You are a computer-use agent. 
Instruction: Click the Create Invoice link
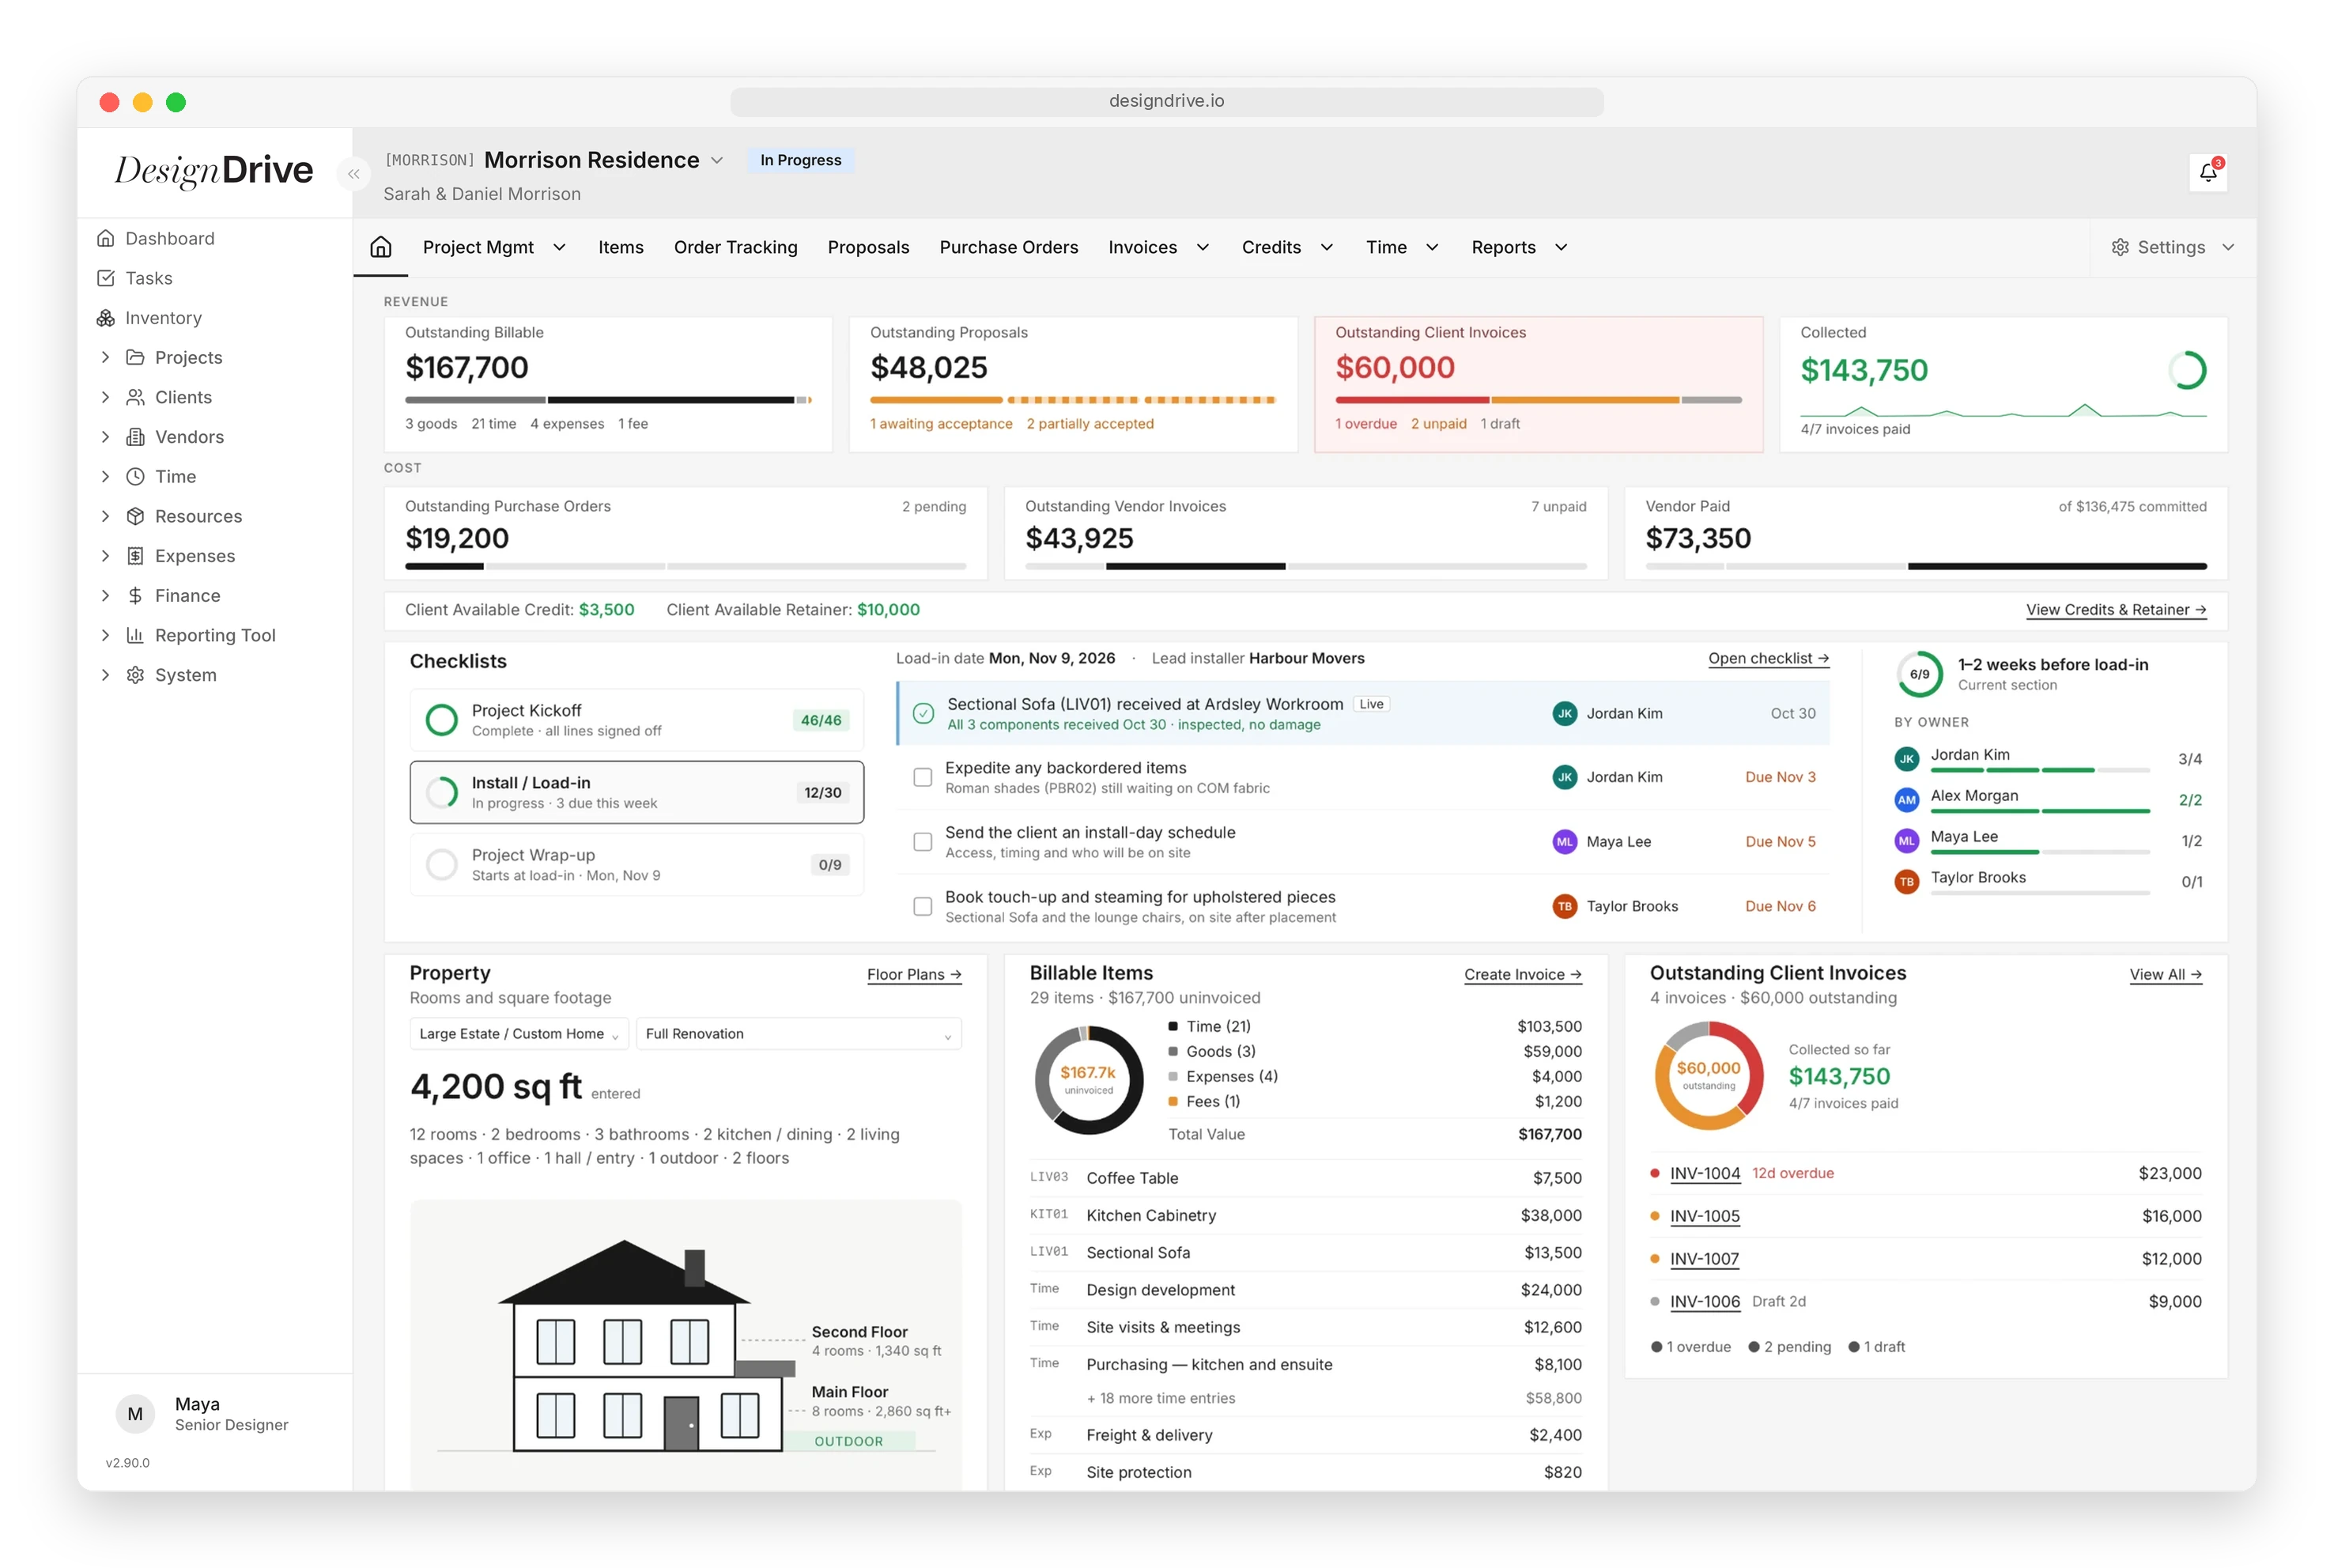pos(1522,974)
